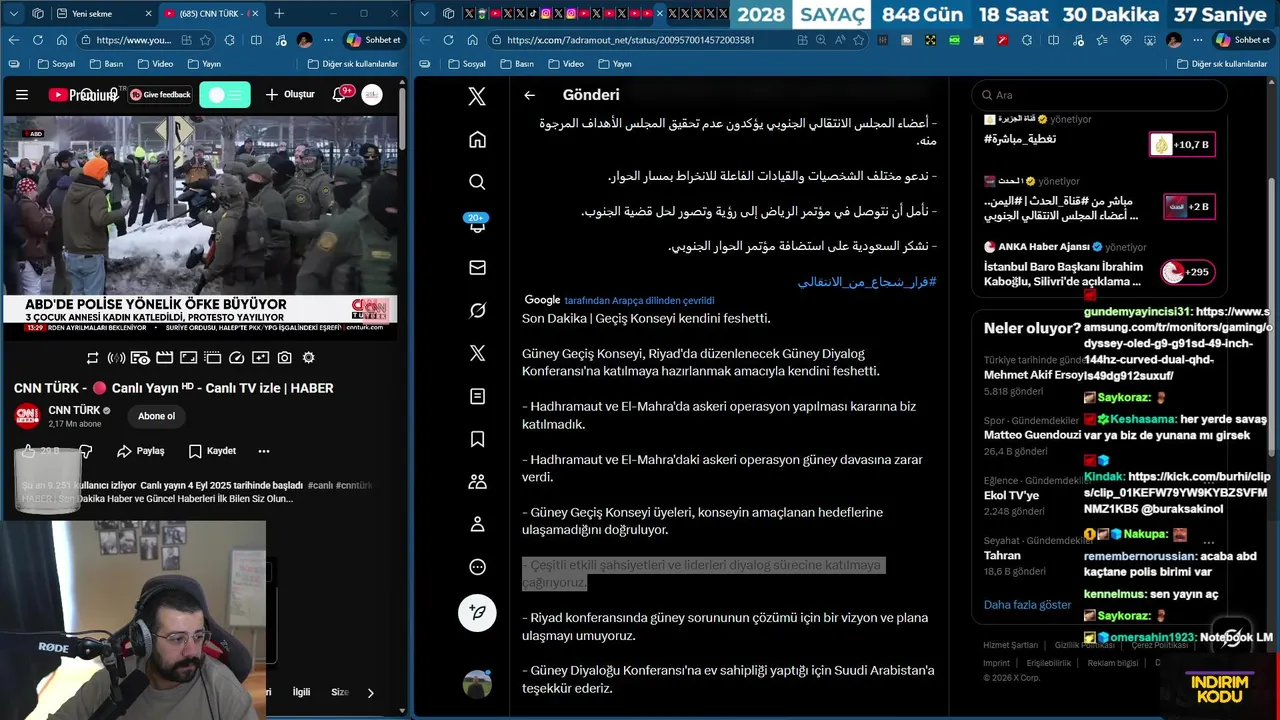Subscribe with the Abone ol button
This screenshot has width=1280, height=720.
tap(156, 416)
